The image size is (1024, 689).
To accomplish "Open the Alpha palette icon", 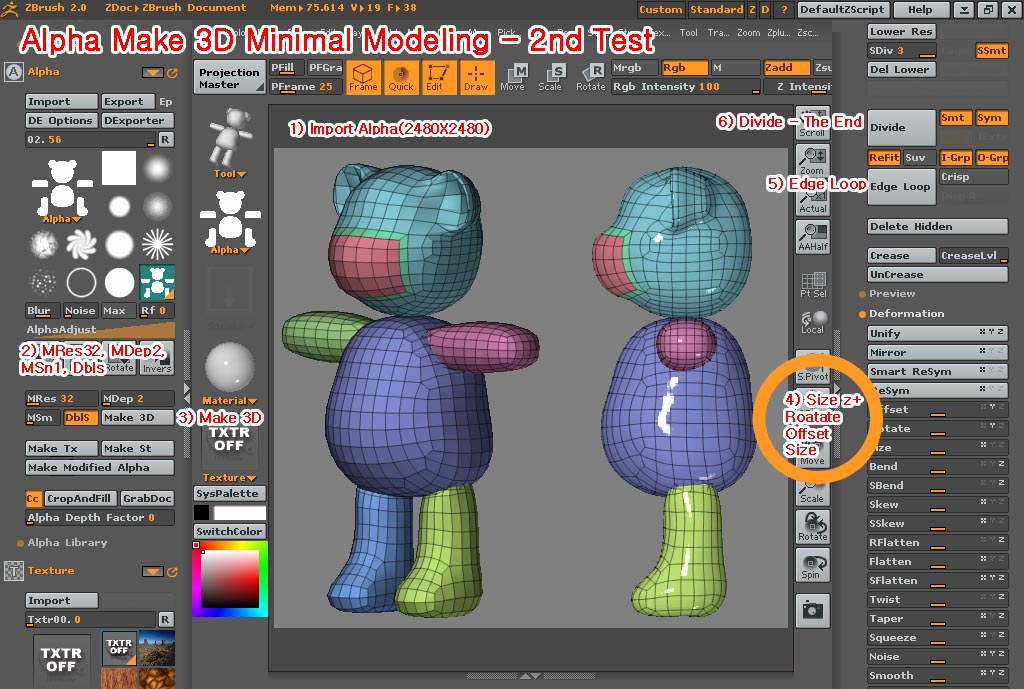I will tap(14, 72).
